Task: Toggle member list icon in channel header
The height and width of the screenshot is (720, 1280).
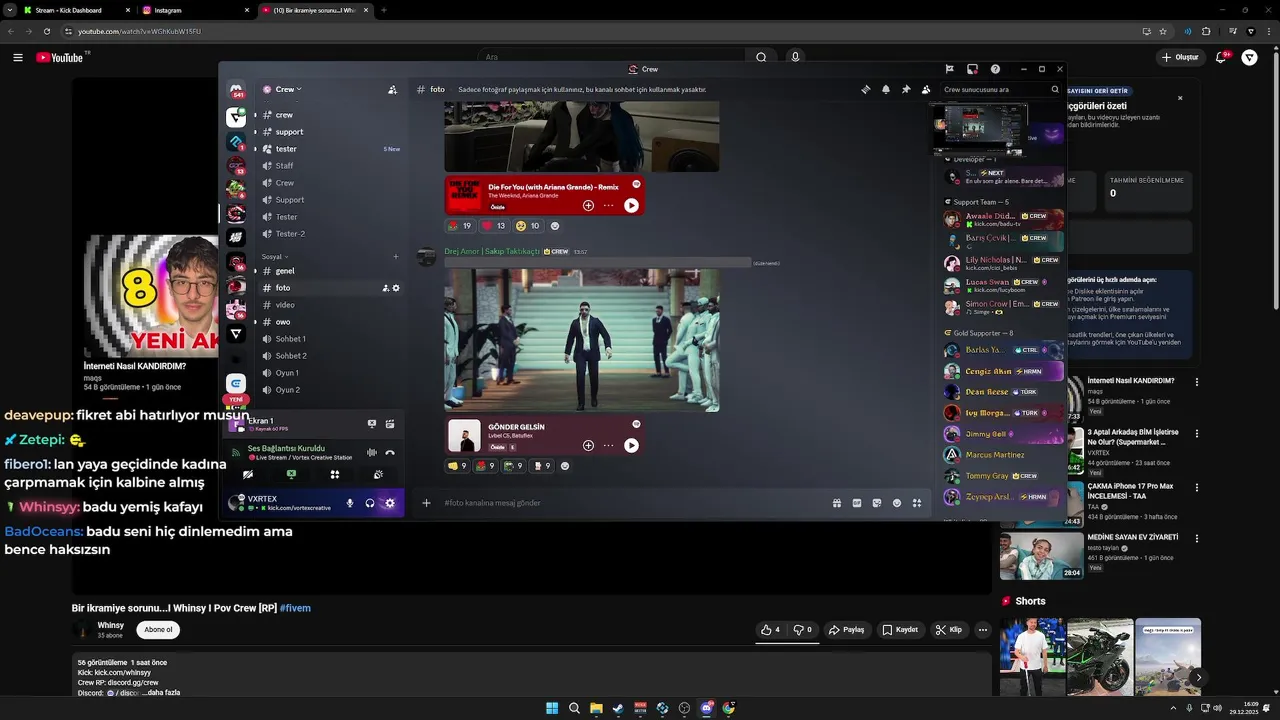Action: 926,90
